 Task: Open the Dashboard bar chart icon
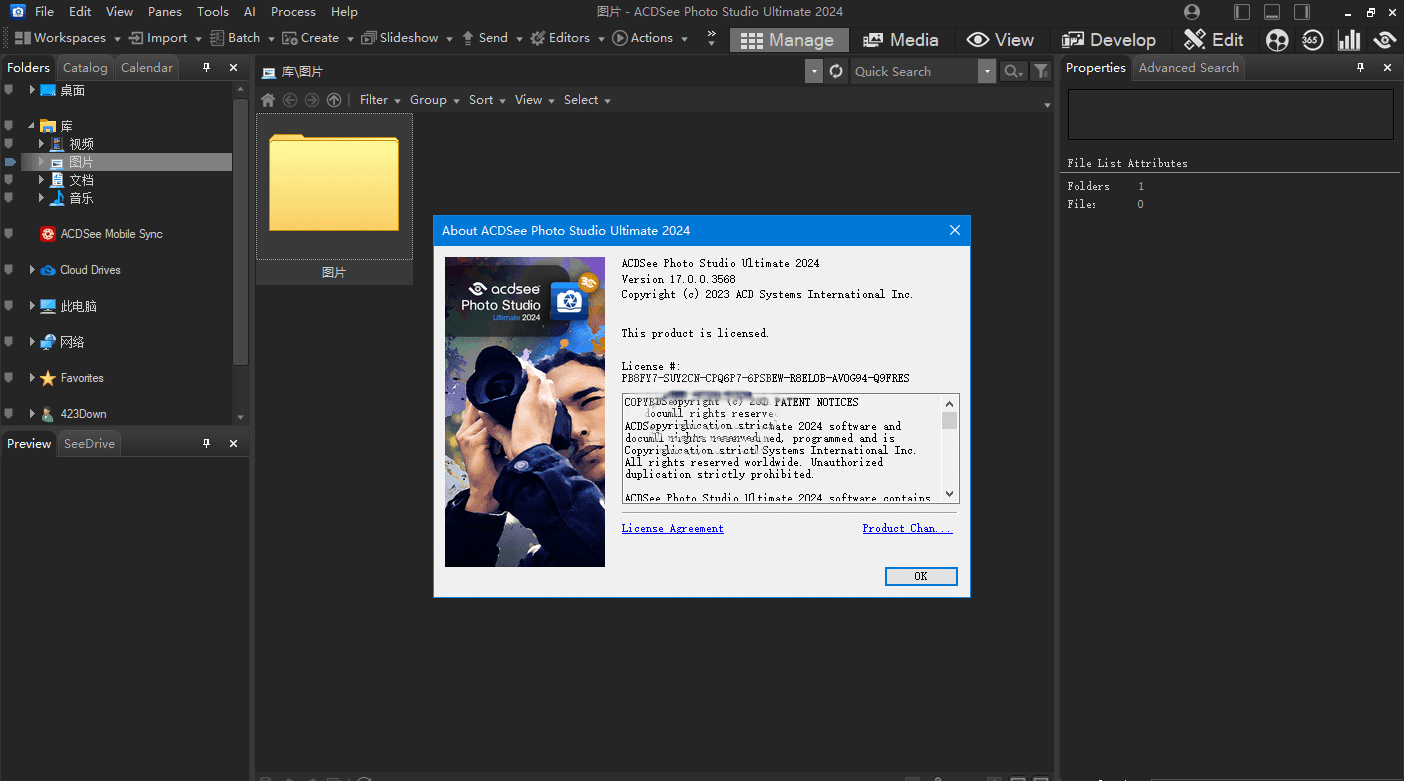pos(1349,40)
